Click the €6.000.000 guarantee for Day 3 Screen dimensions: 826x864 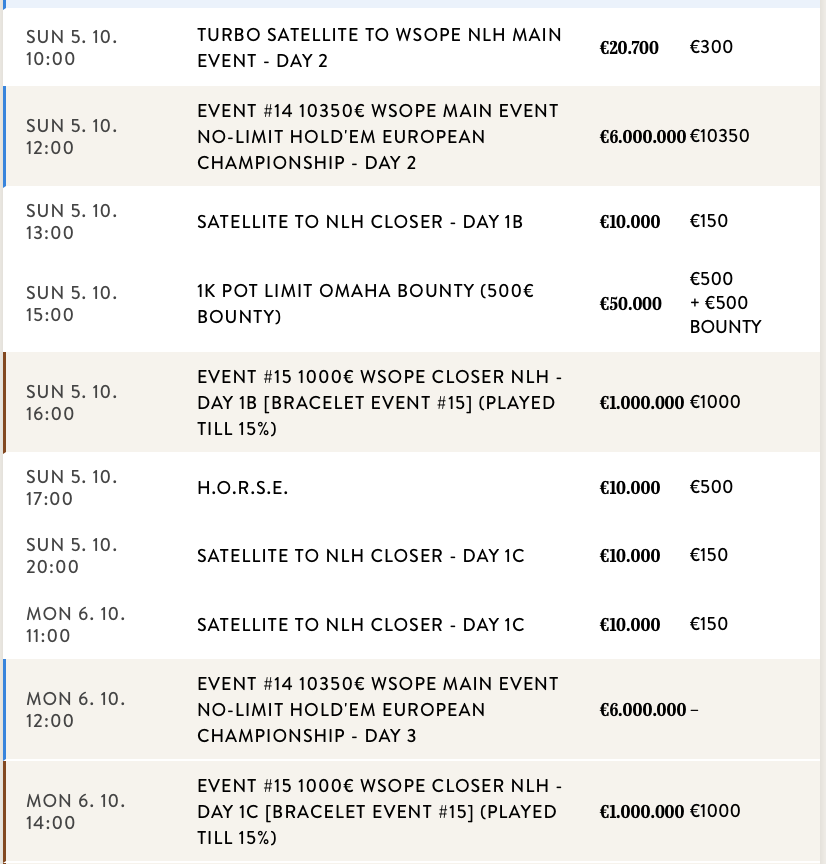pos(643,709)
